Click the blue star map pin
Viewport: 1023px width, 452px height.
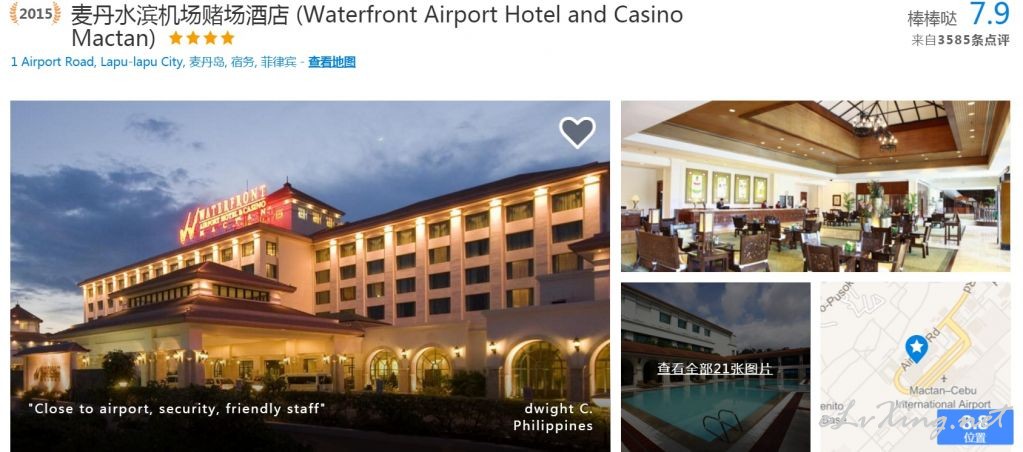click(917, 349)
